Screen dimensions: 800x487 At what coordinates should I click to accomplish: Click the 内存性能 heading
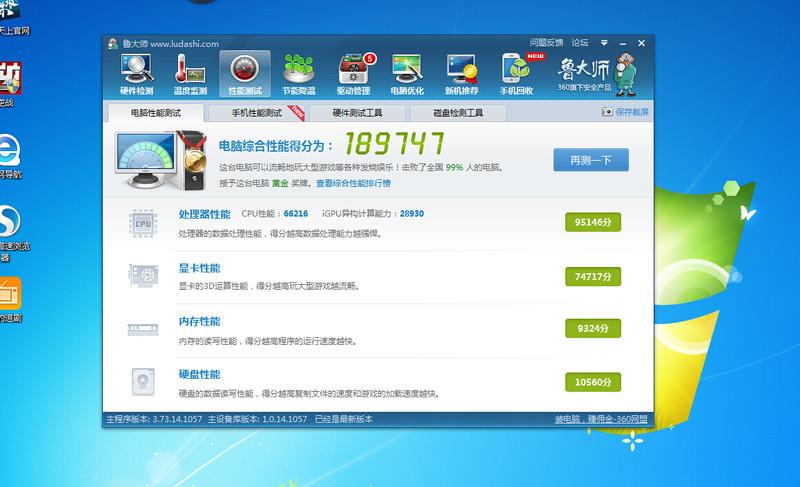tap(199, 321)
